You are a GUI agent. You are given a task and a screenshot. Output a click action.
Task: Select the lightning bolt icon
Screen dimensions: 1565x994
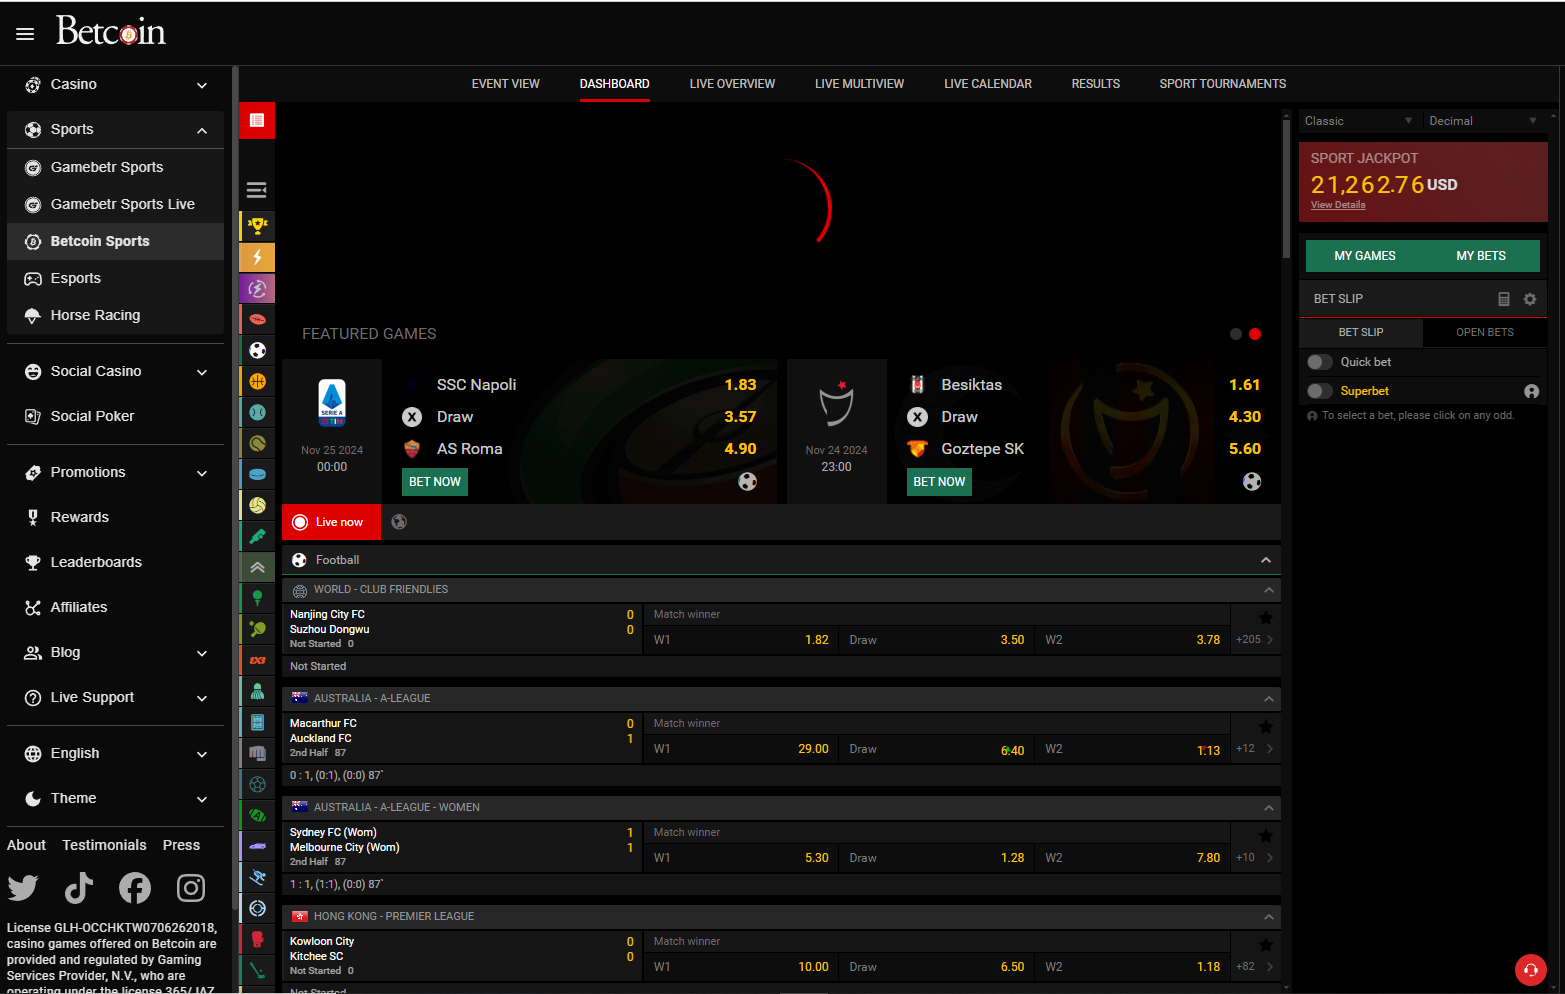tap(257, 257)
